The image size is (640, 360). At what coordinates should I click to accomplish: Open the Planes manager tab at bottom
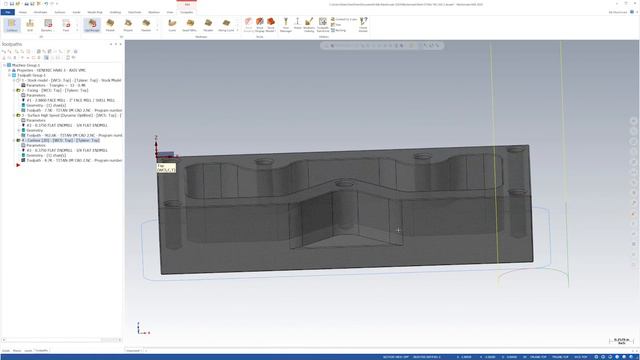[x=17, y=351]
